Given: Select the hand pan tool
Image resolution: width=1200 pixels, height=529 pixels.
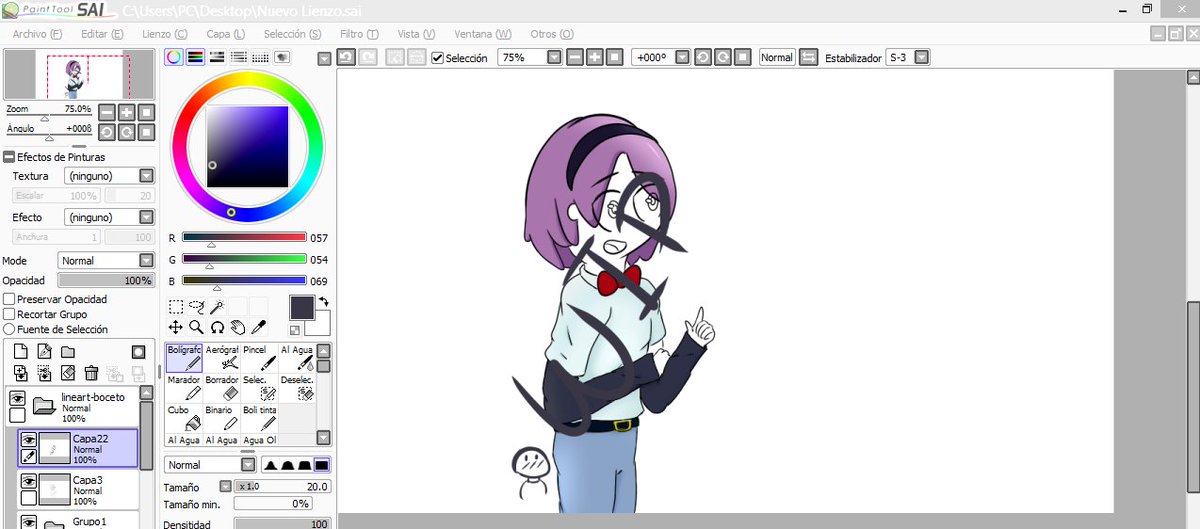Looking at the screenshot, I should coord(237,327).
